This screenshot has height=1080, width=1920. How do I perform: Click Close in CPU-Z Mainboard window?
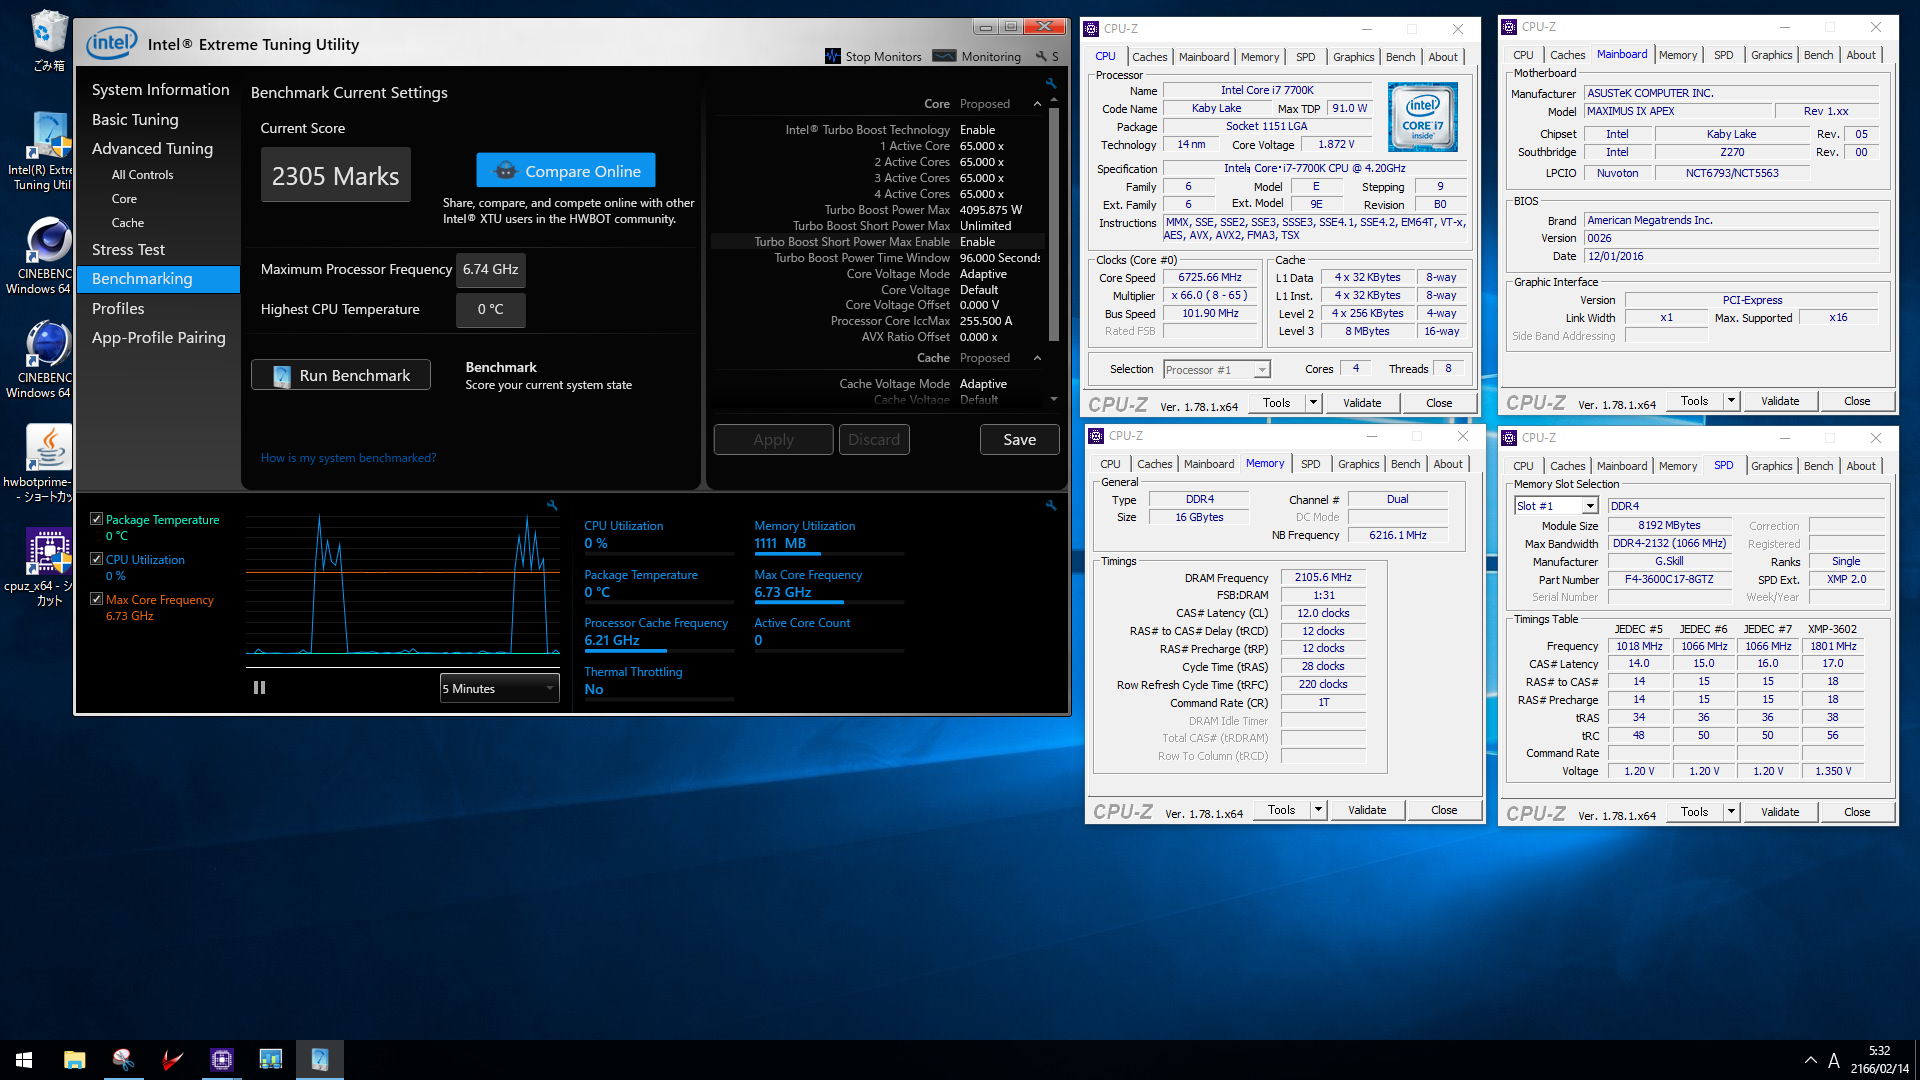pyautogui.click(x=1857, y=401)
